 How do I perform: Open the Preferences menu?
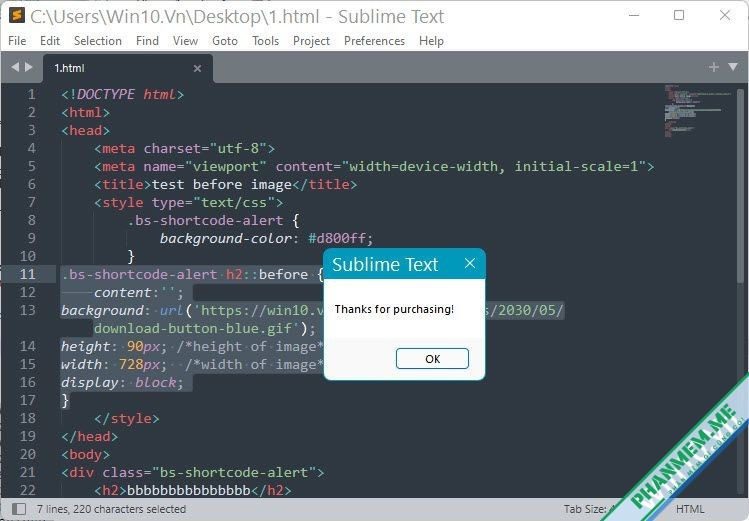[374, 41]
